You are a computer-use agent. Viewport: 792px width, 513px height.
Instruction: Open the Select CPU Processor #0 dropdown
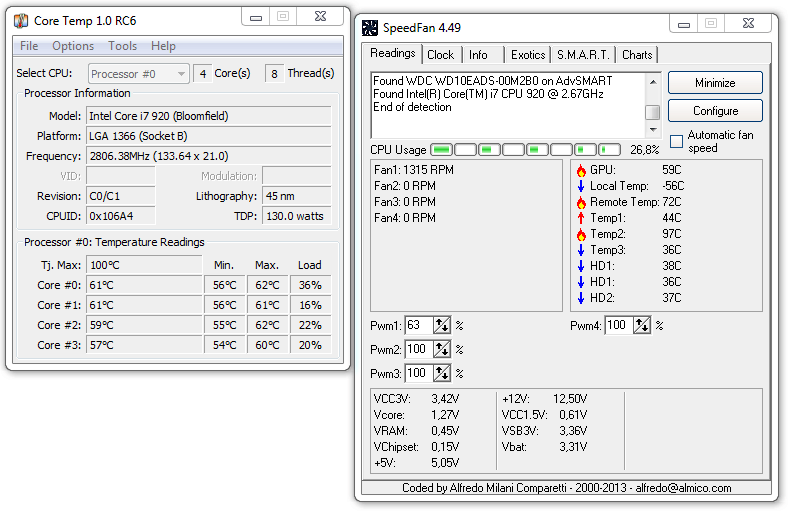coord(139,74)
